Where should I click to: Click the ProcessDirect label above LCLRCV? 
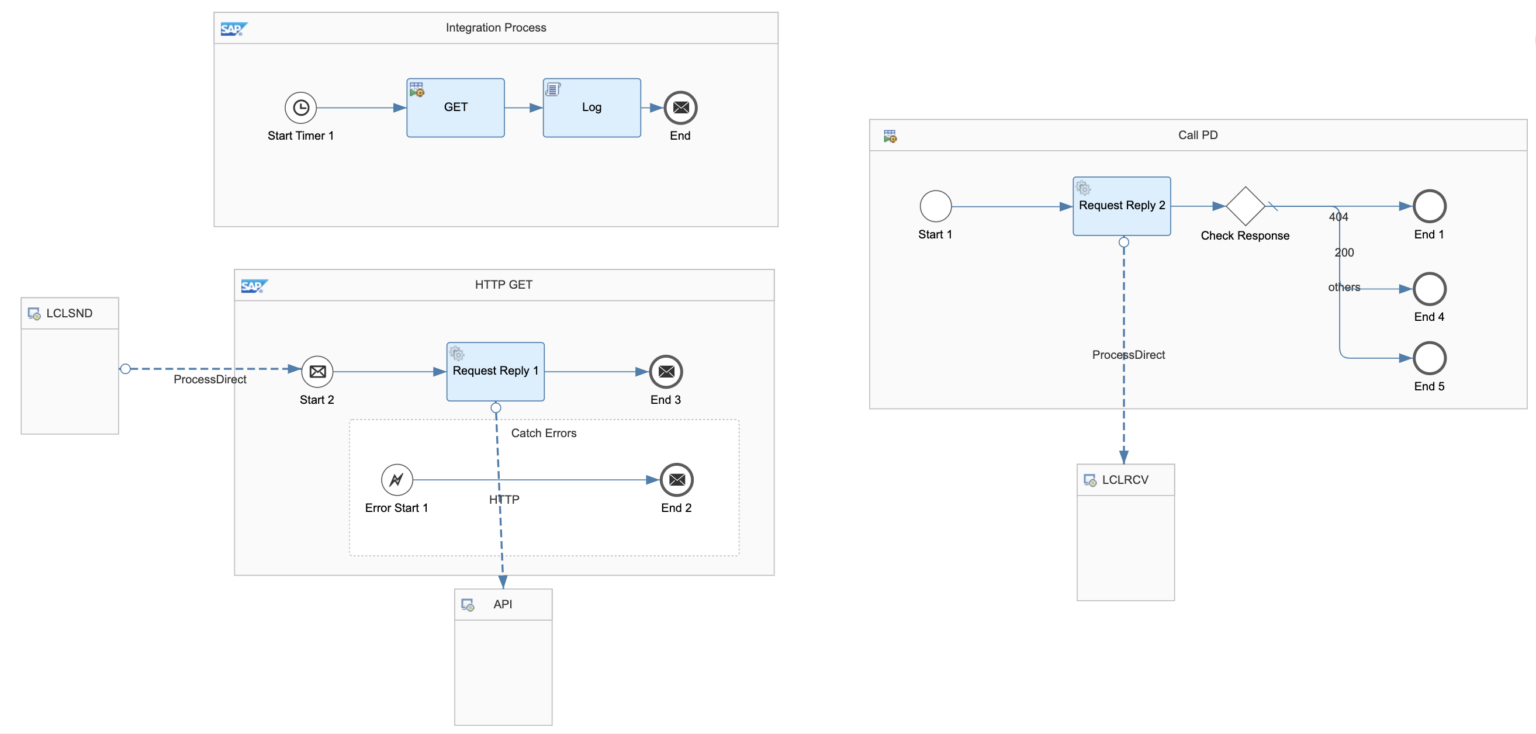point(1129,355)
